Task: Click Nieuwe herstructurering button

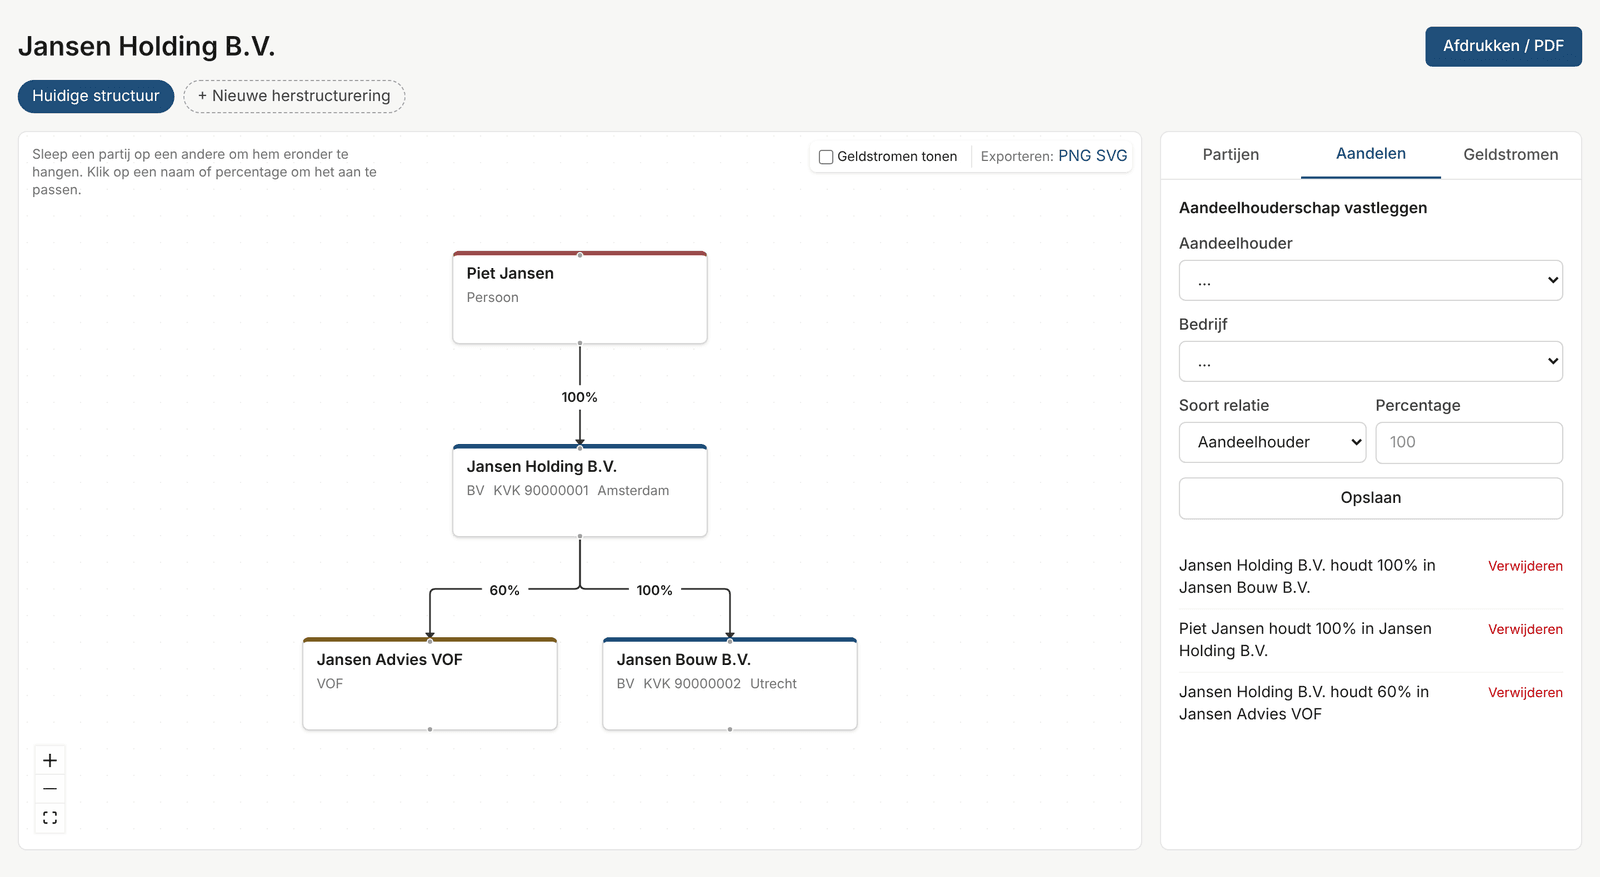Action: [x=294, y=96]
